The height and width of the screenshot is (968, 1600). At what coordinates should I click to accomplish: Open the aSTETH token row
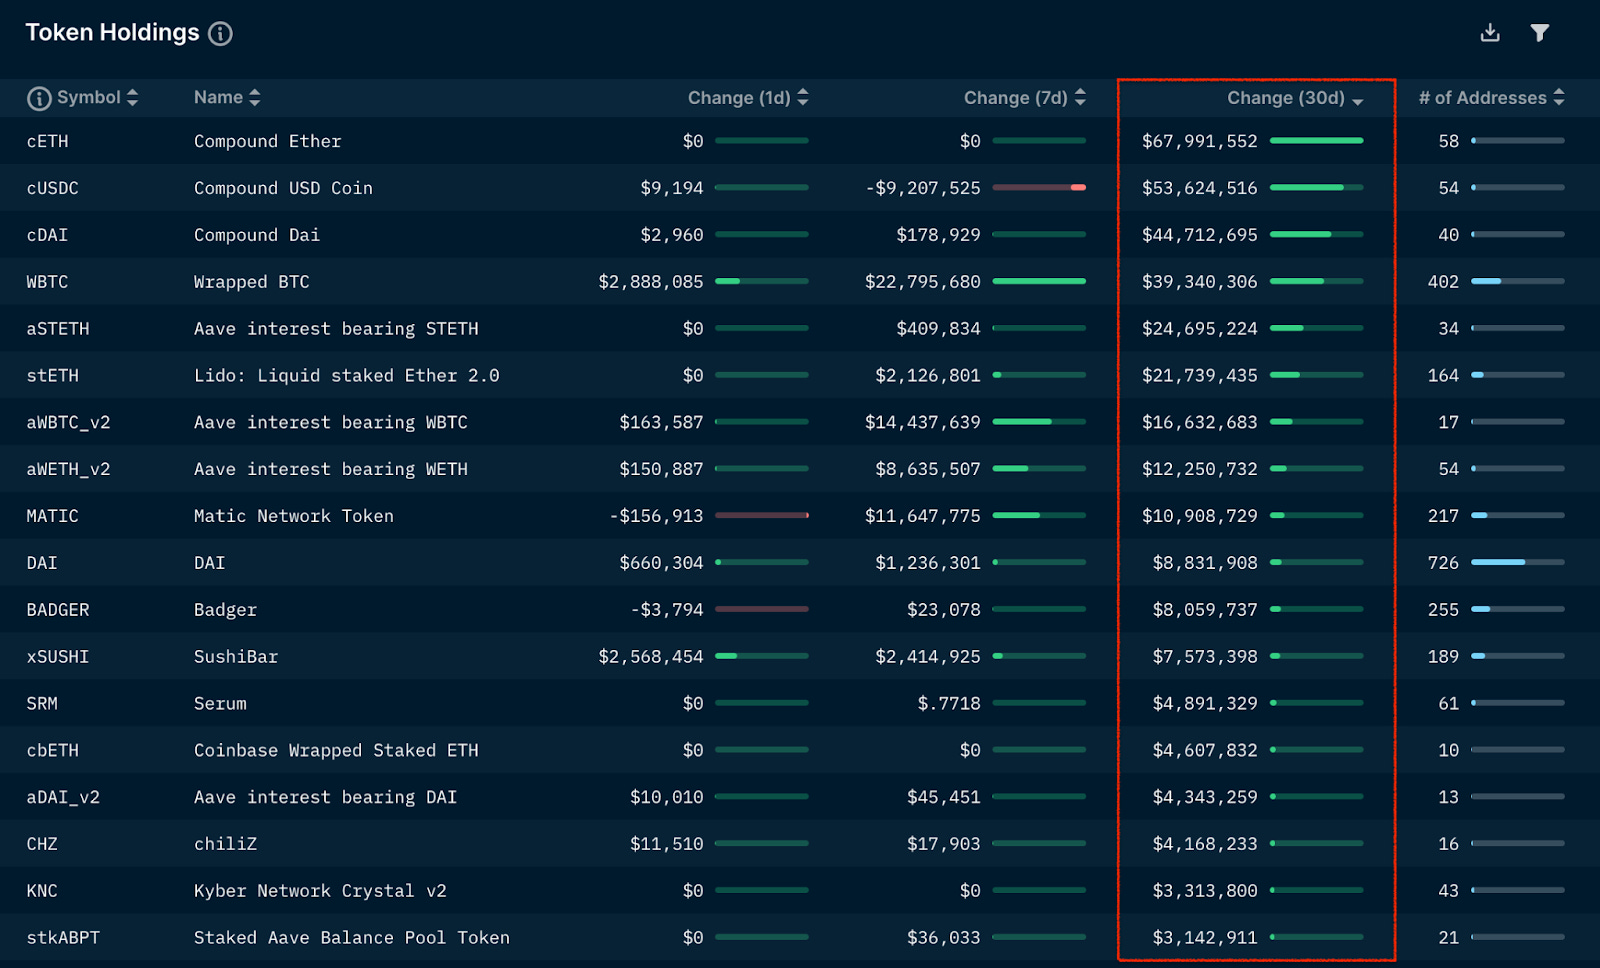click(800, 328)
